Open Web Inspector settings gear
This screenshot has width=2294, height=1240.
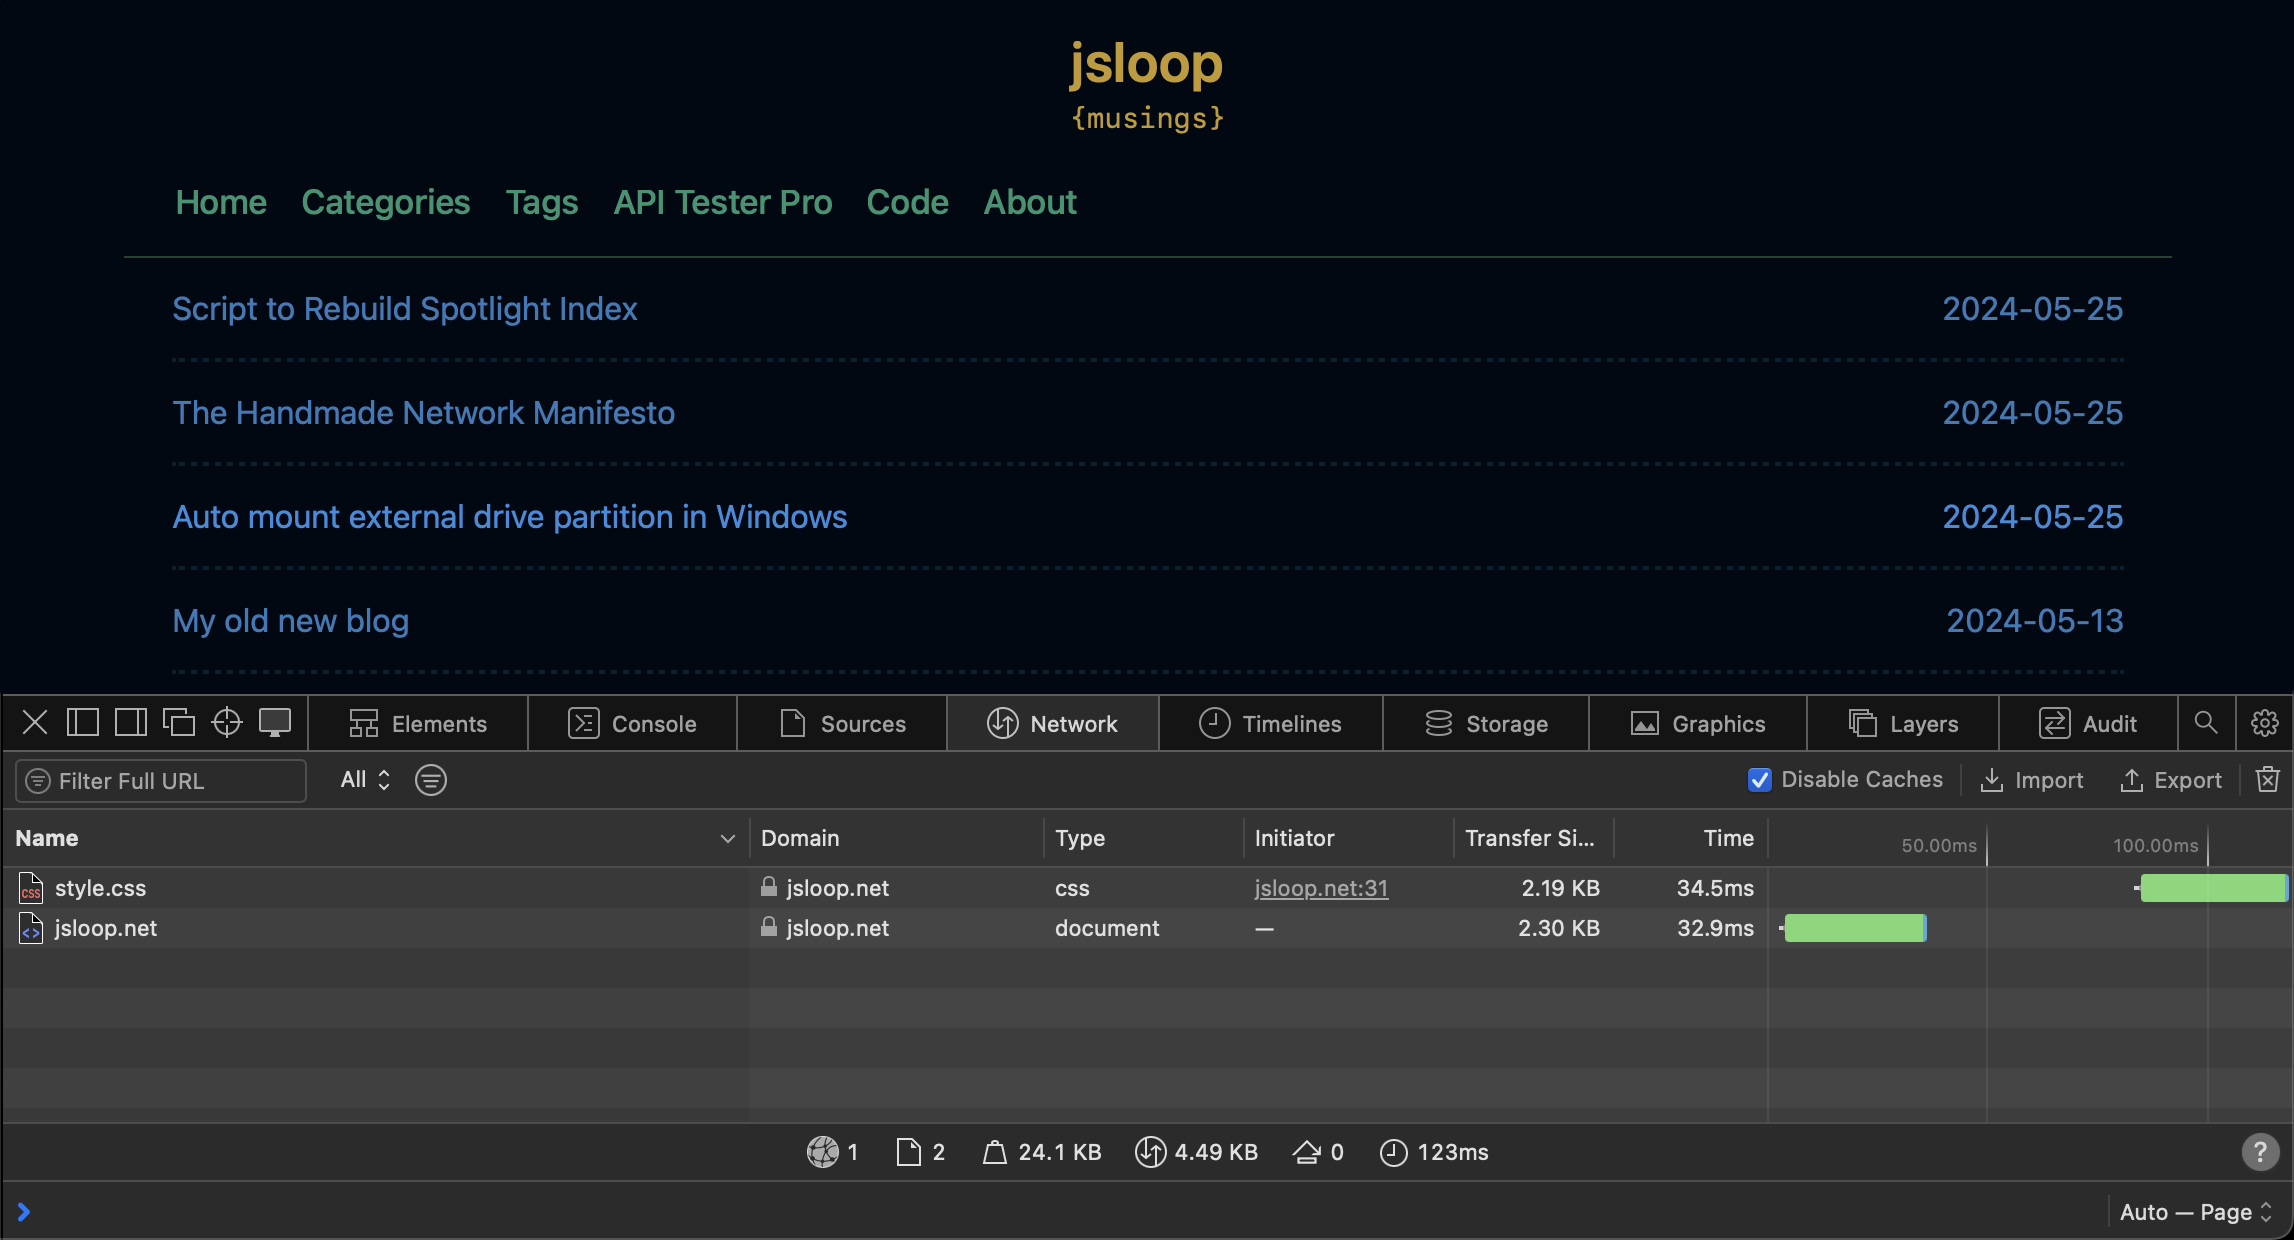click(x=2264, y=722)
